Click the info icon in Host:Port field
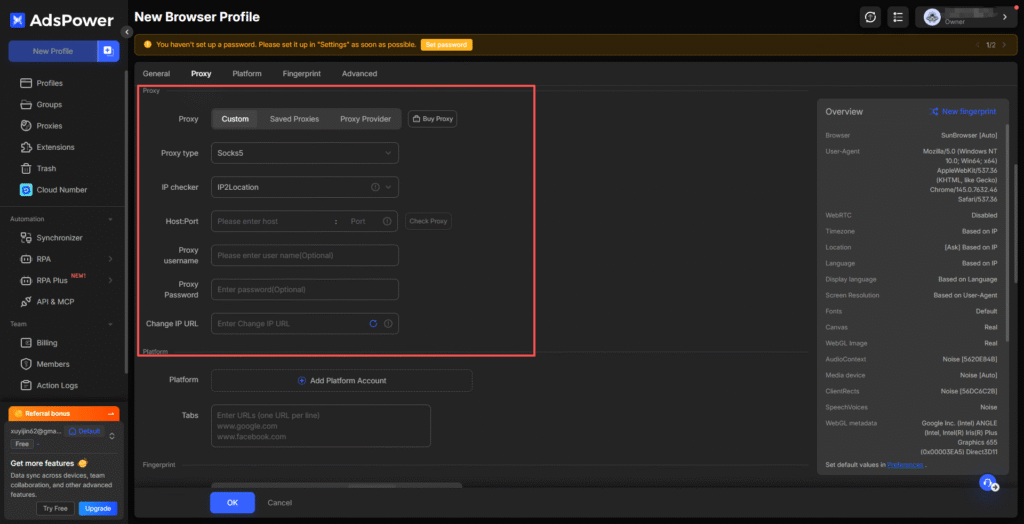The height and width of the screenshot is (524, 1024). point(387,221)
